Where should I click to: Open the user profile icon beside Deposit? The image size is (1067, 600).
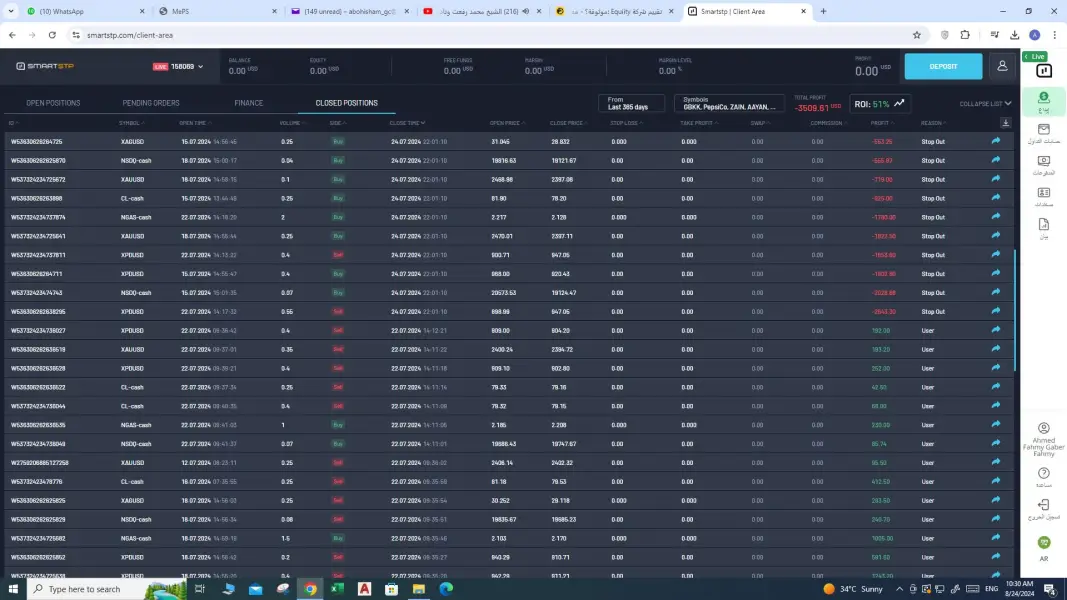coord(1001,66)
